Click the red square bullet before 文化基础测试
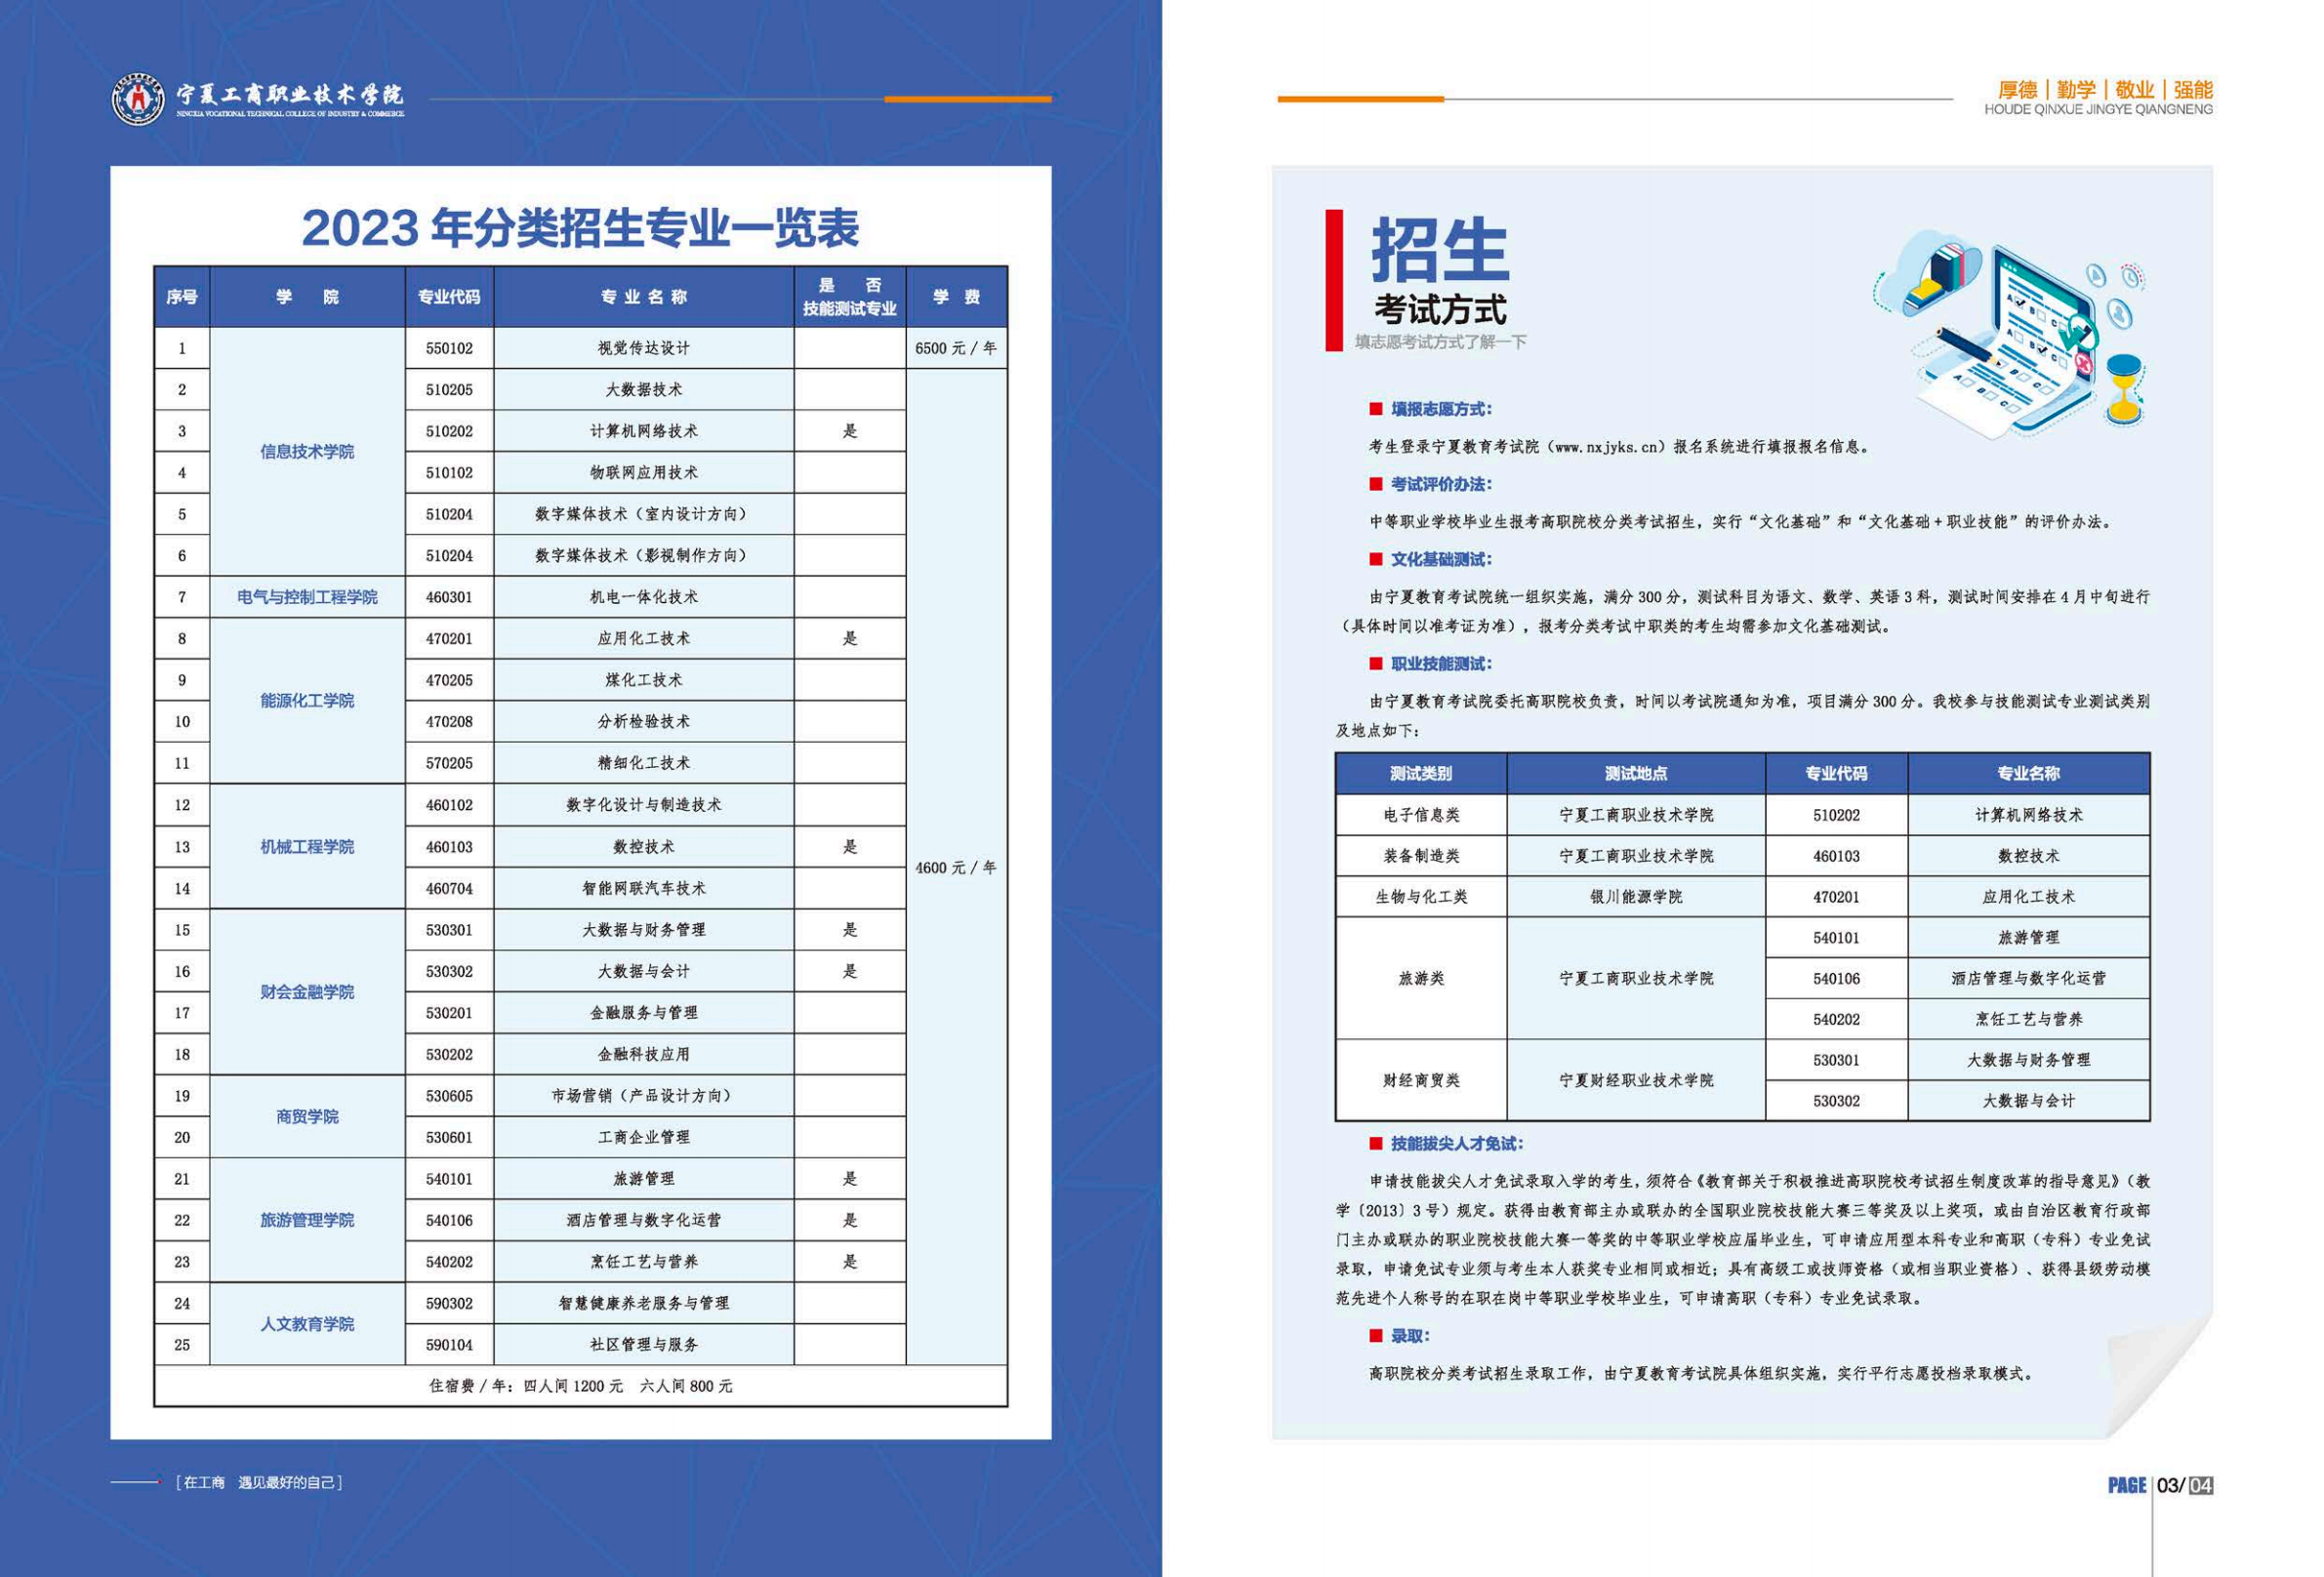This screenshot has width=2324, height=1577. point(1376,559)
